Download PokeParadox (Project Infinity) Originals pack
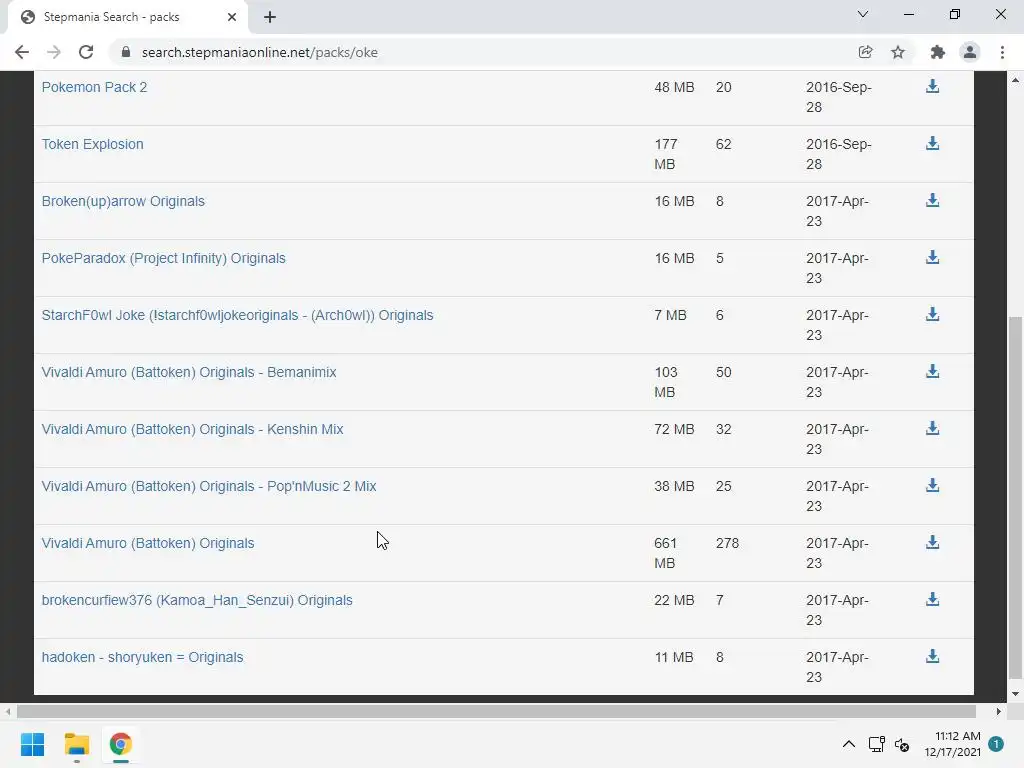 (x=932, y=257)
